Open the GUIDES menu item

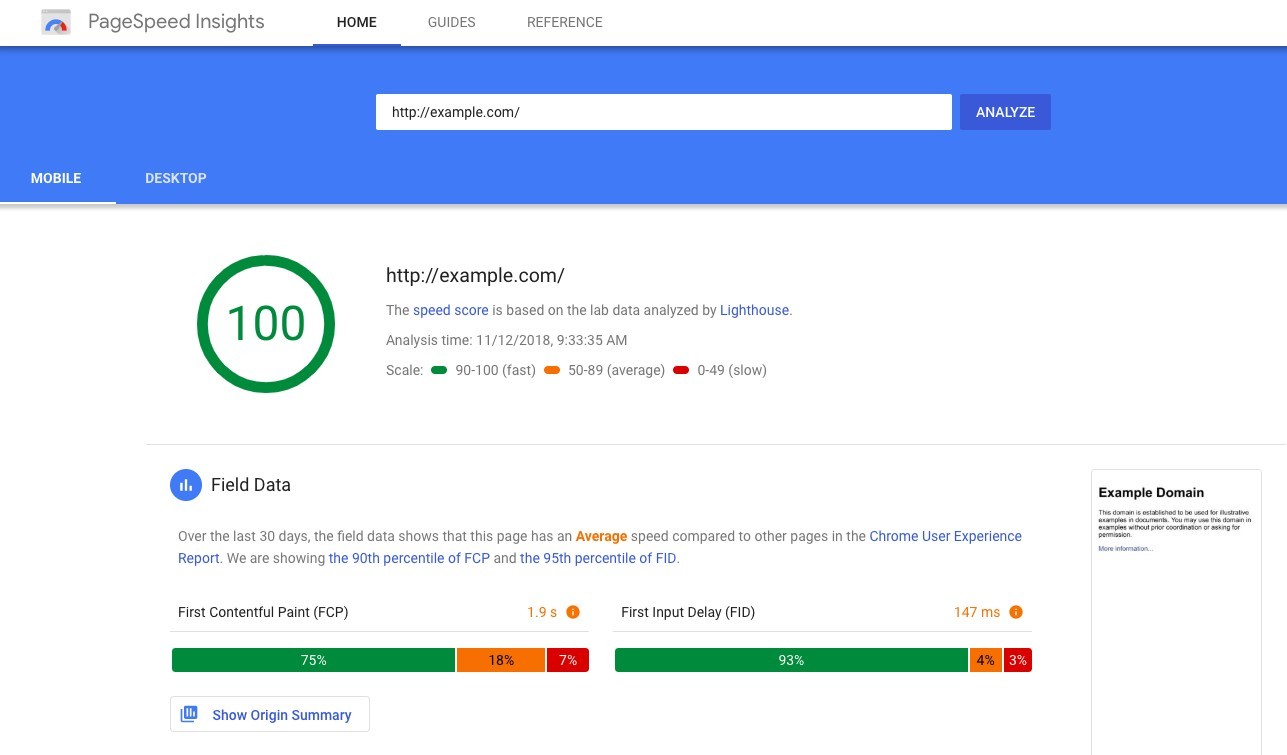click(451, 22)
